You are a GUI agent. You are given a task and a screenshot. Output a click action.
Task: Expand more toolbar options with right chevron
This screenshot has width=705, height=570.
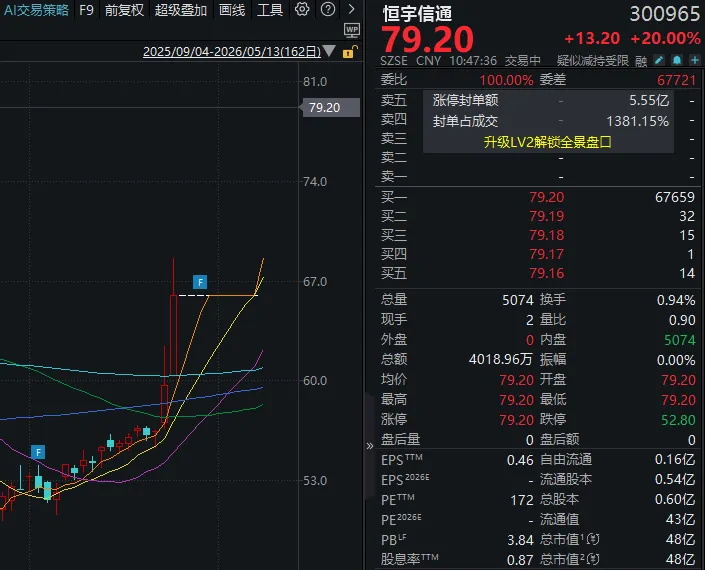click(x=352, y=9)
